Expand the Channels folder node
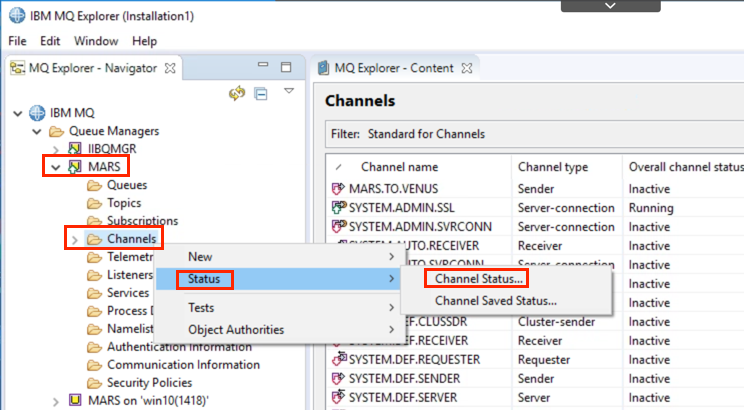The height and width of the screenshot is (410, 744). pyautogui.click(x=74, y=240)
